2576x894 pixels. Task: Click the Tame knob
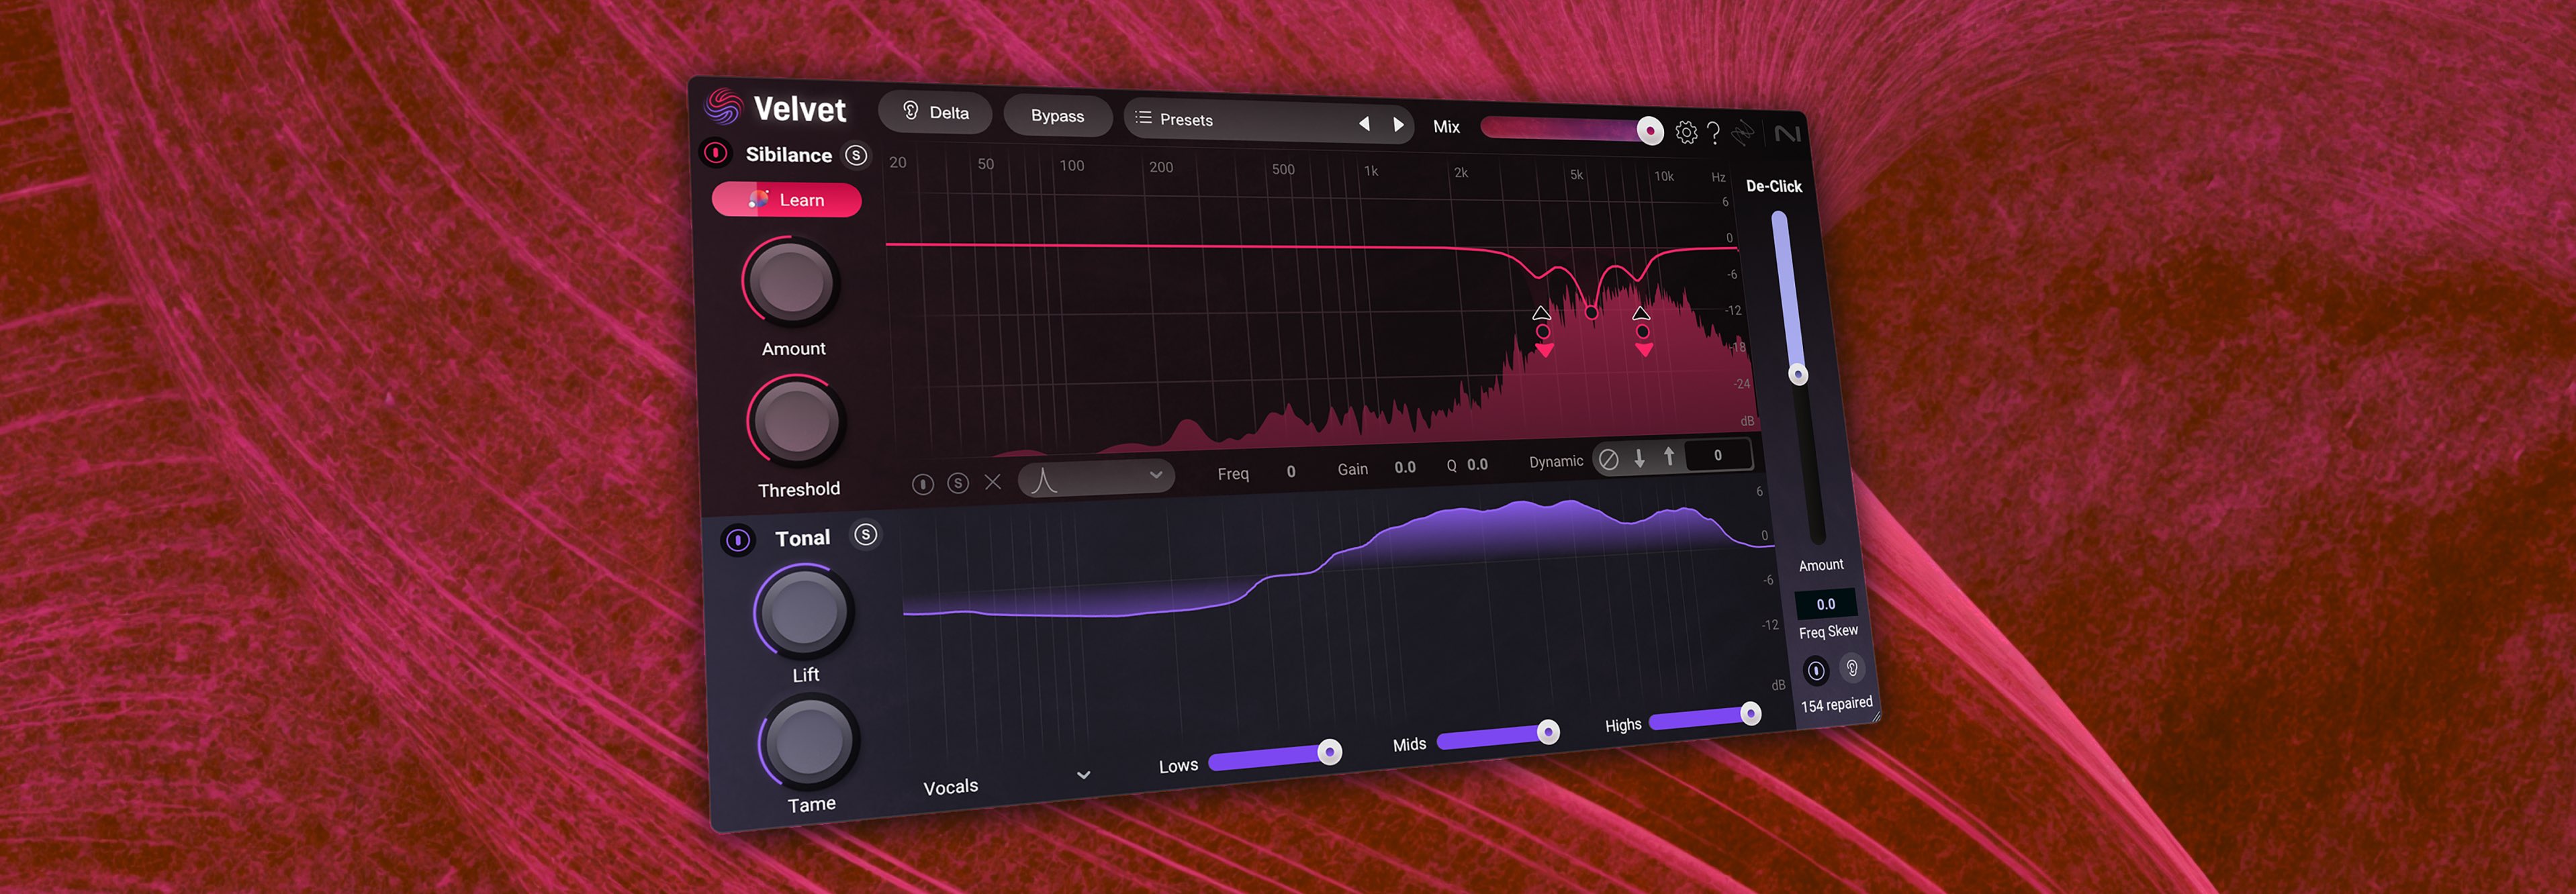click(x=808, y=741)
